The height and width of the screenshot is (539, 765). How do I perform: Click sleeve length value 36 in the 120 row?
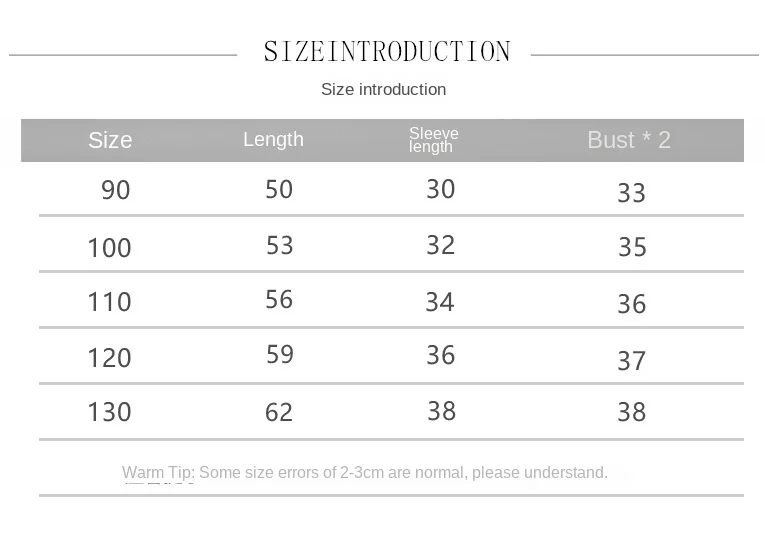441,356
